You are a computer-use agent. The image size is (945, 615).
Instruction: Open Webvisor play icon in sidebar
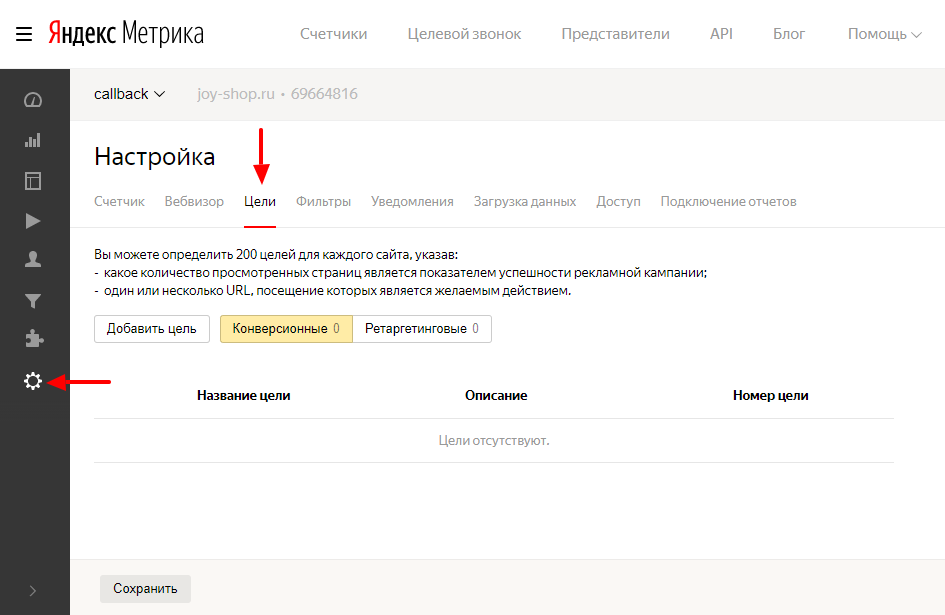[33, 221]
